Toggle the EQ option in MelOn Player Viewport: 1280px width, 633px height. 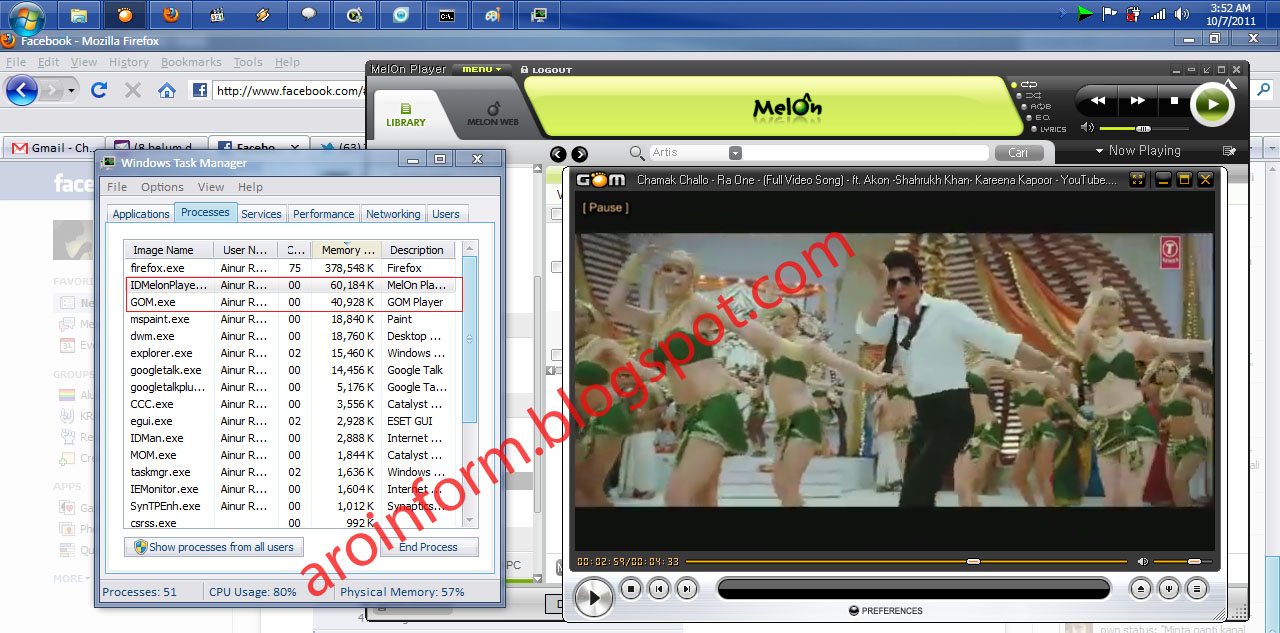(x=1037, y=117)
